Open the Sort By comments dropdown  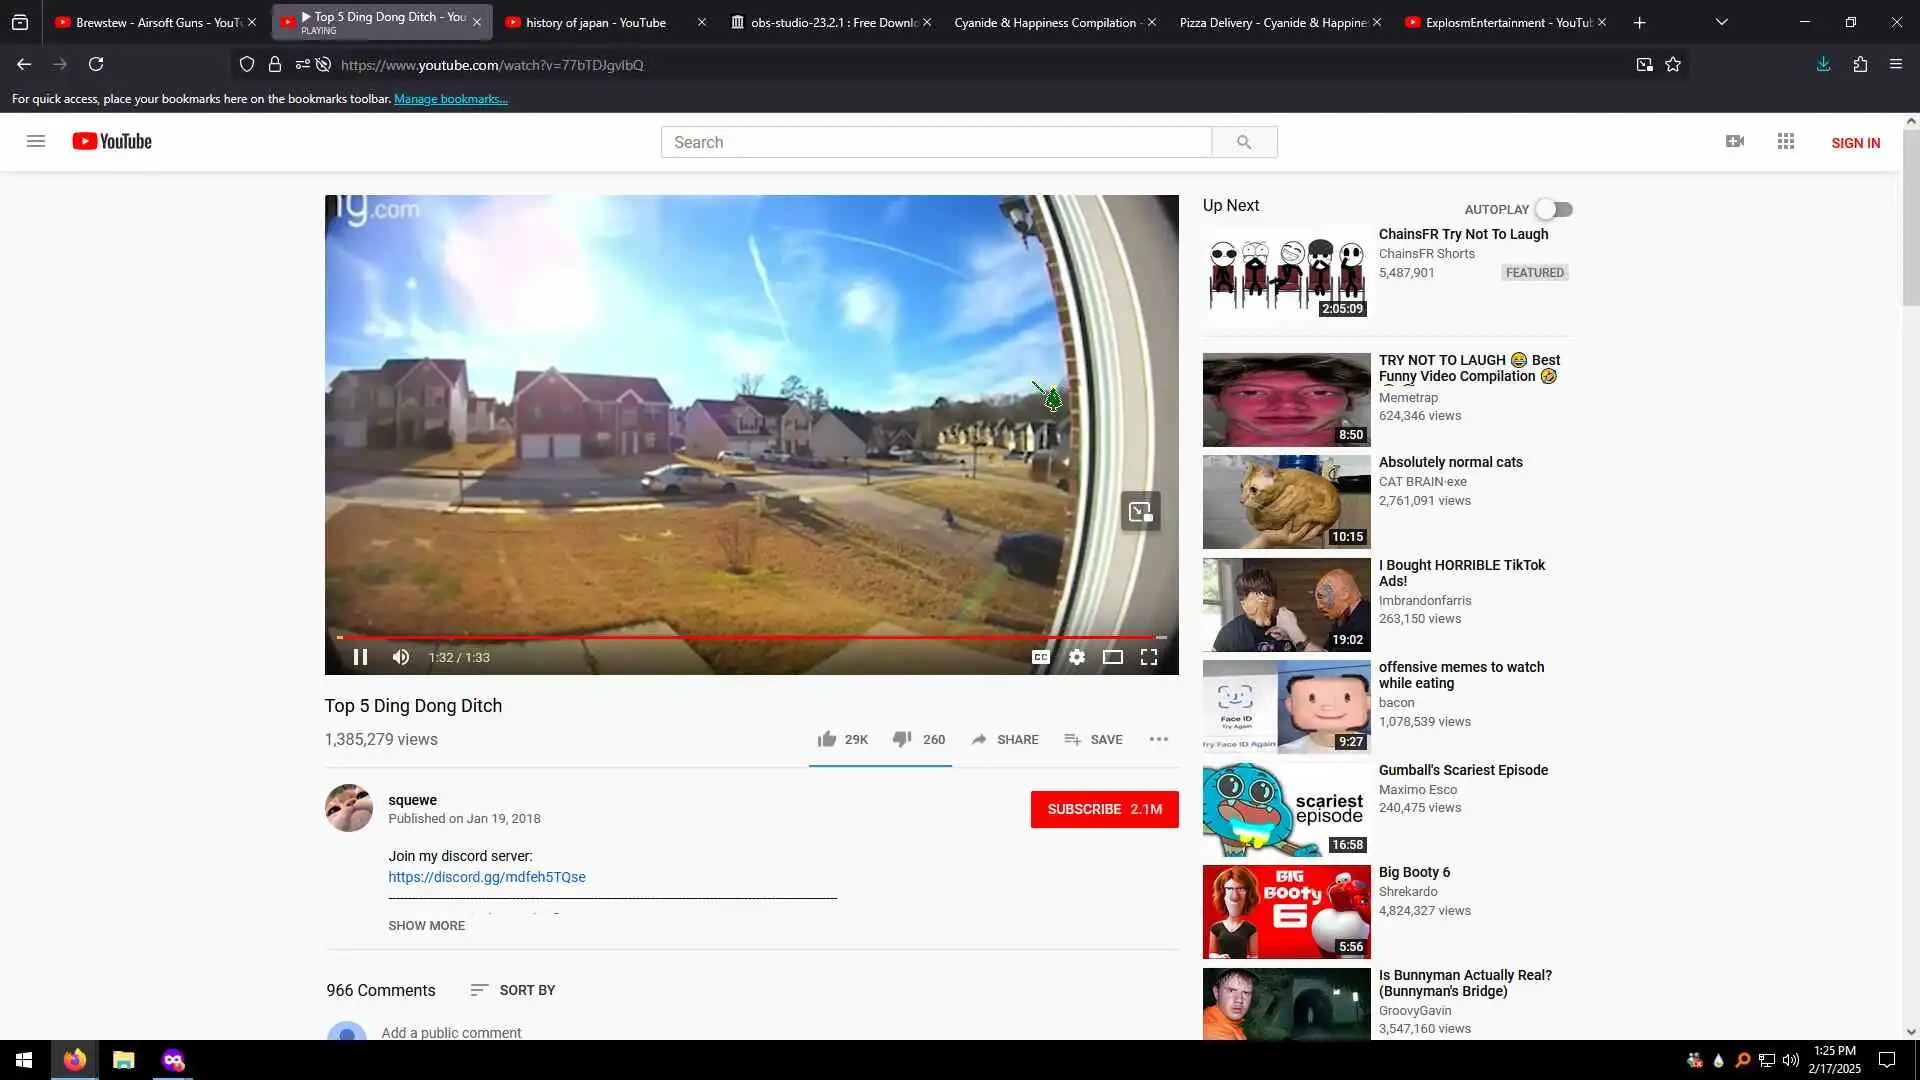pyautogui.click(x=513, y=990)
